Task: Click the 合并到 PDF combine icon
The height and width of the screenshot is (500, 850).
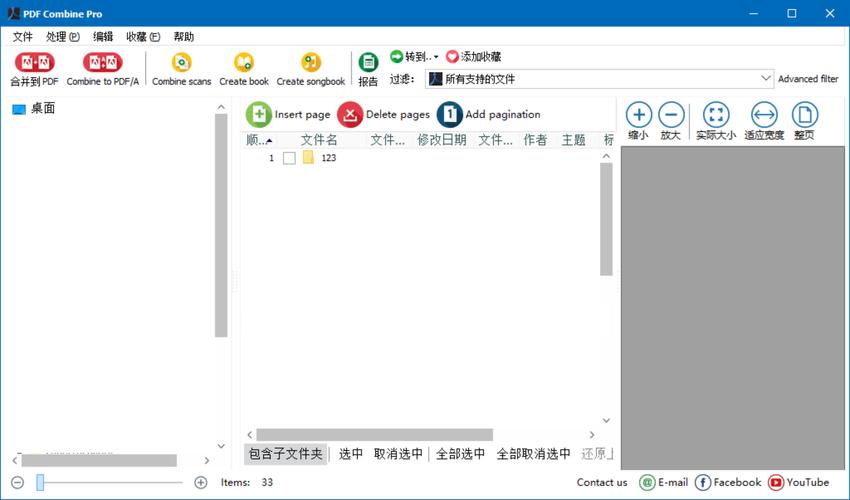Action: pos(34,62)
